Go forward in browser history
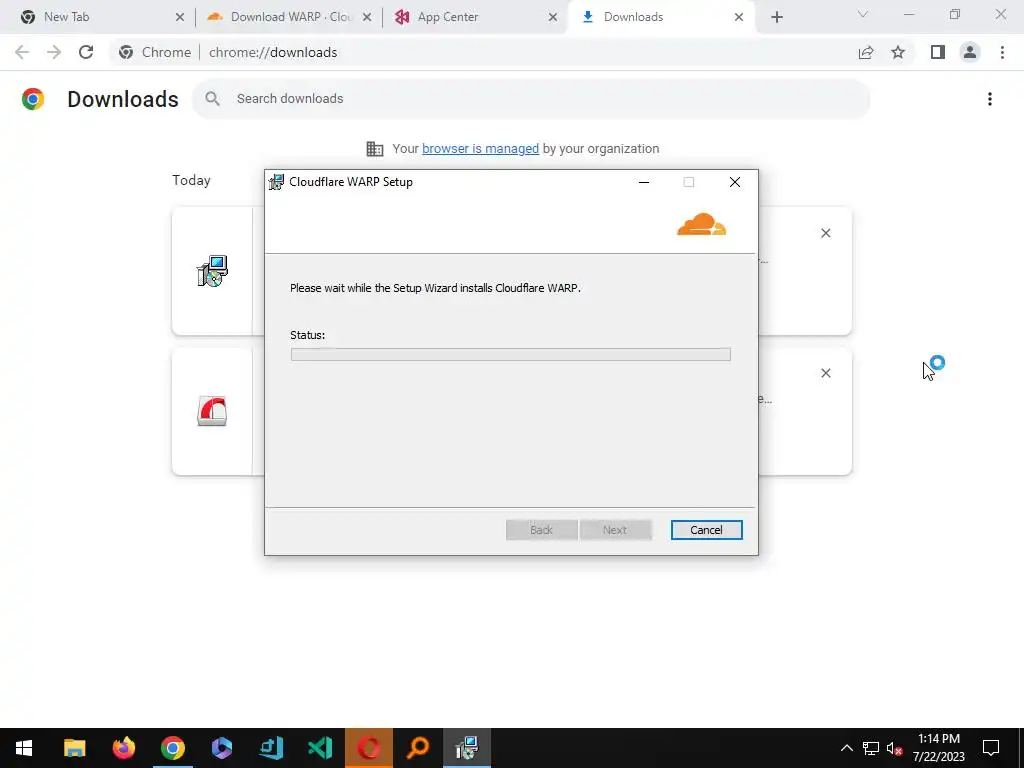 coord(54,52)
